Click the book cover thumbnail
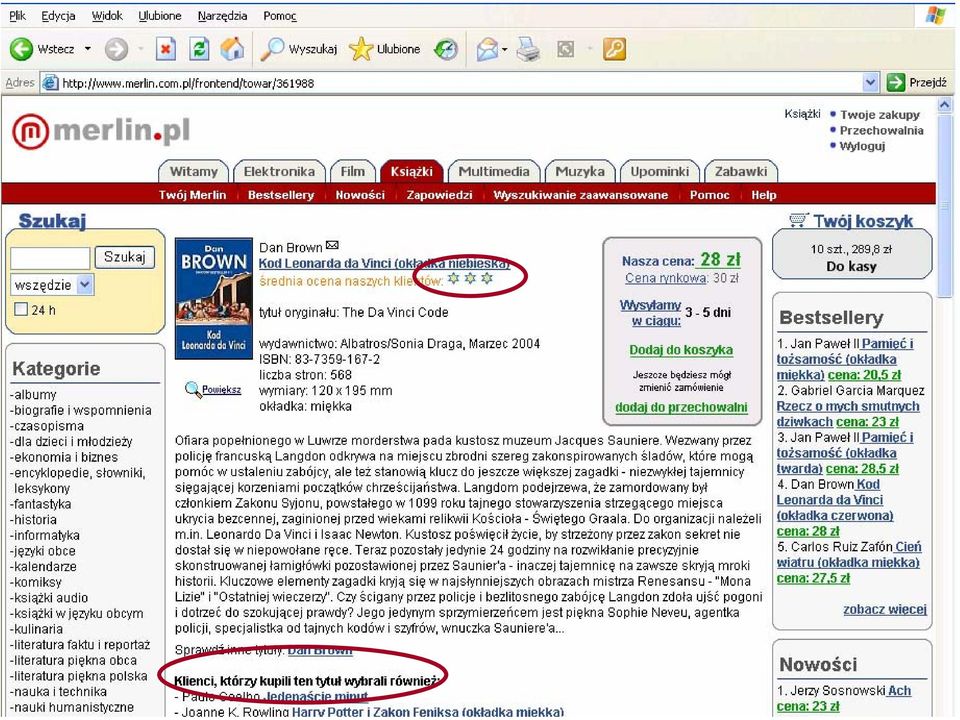Screen dimensions: 960x720 [214, 298]
